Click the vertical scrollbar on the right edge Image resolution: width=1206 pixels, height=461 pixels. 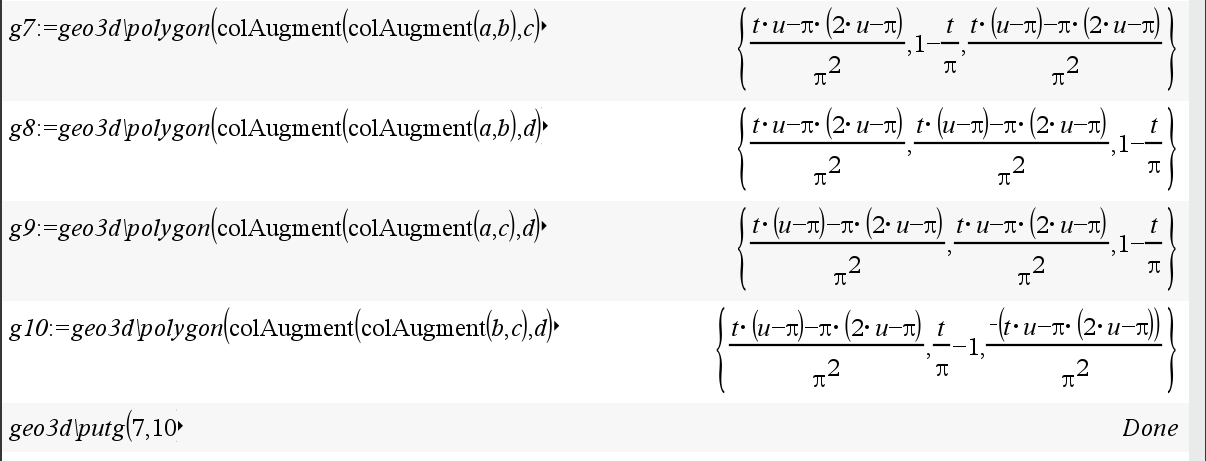point(1197,230)
